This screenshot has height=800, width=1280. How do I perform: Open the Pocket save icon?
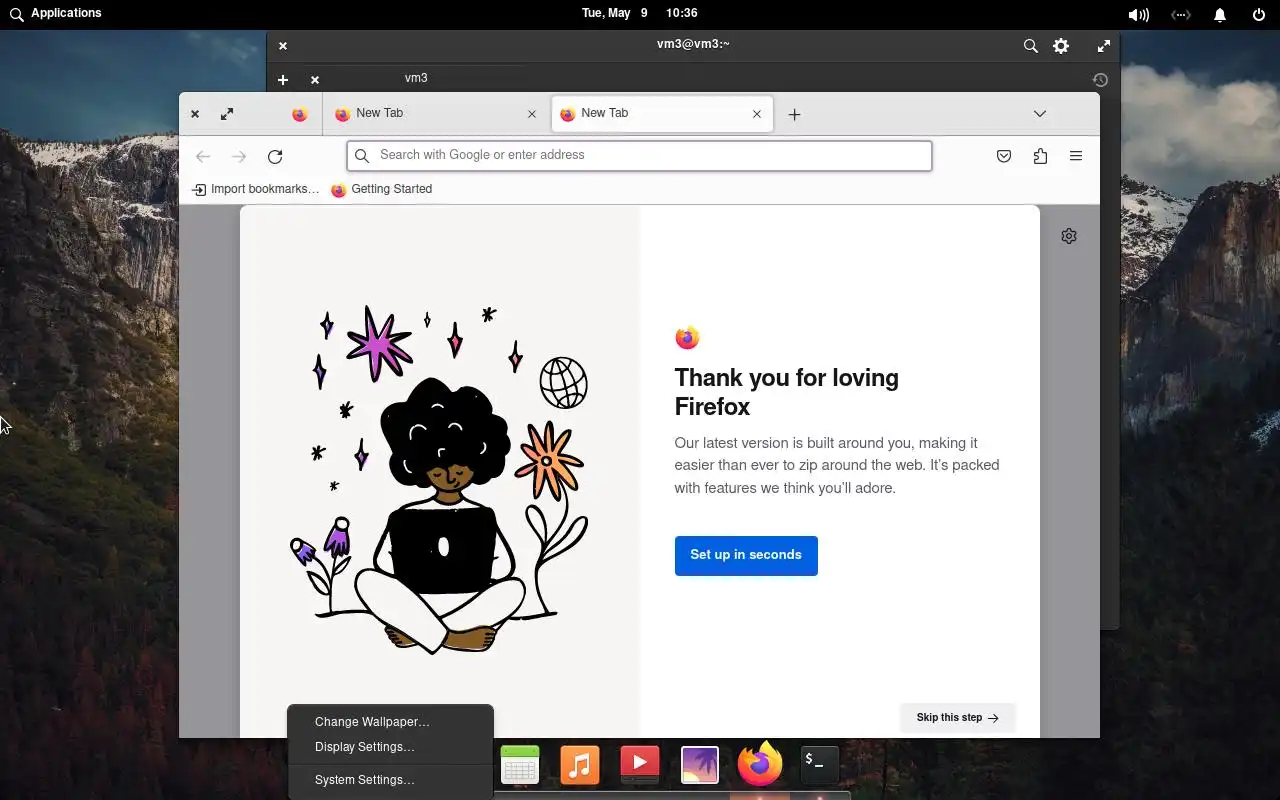coord(1004,156)
